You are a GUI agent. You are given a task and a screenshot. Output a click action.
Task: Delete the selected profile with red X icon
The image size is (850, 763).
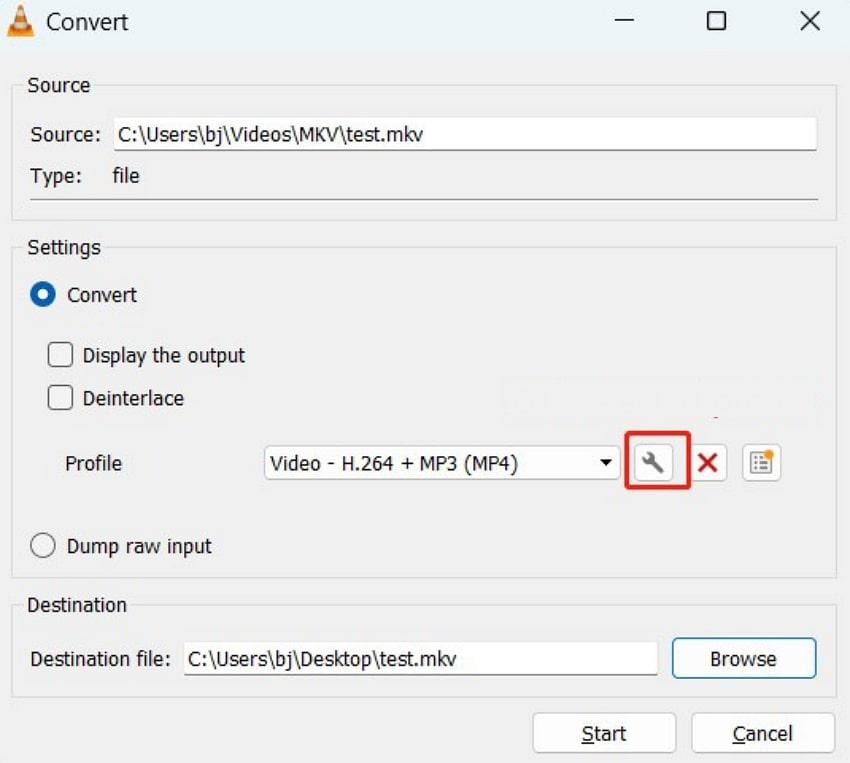click(x=709, y=462)
